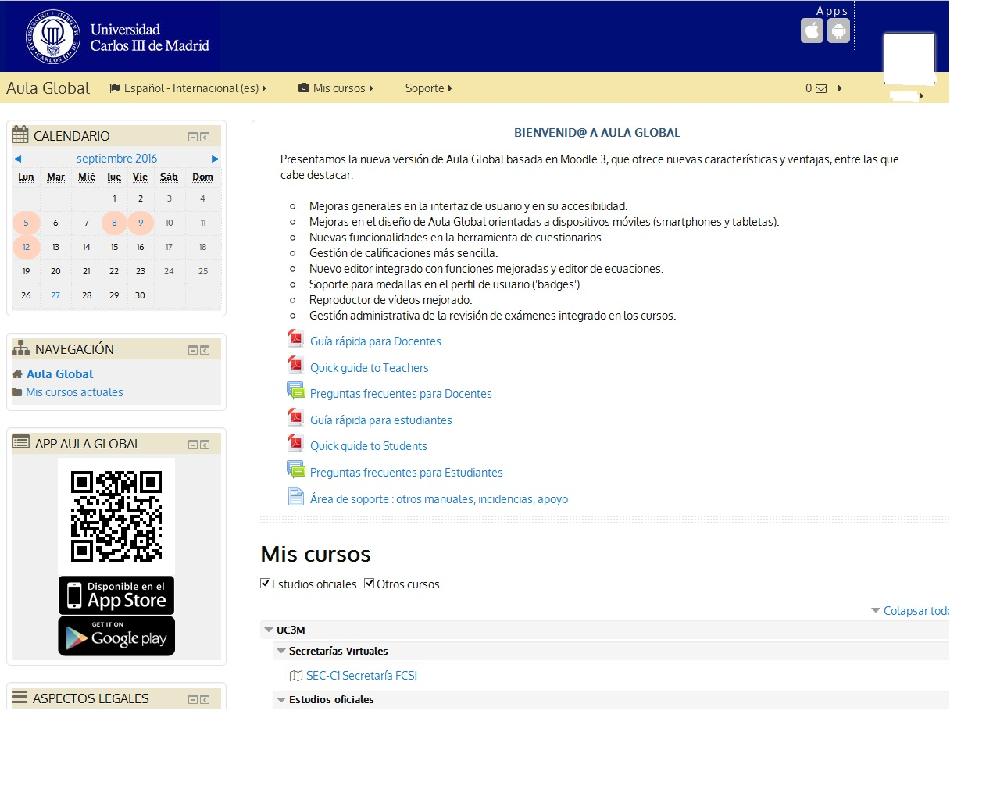Toggle the Estudios oficiales checkbox
The width and height of the screenshot is (1000, 800).
265,582
